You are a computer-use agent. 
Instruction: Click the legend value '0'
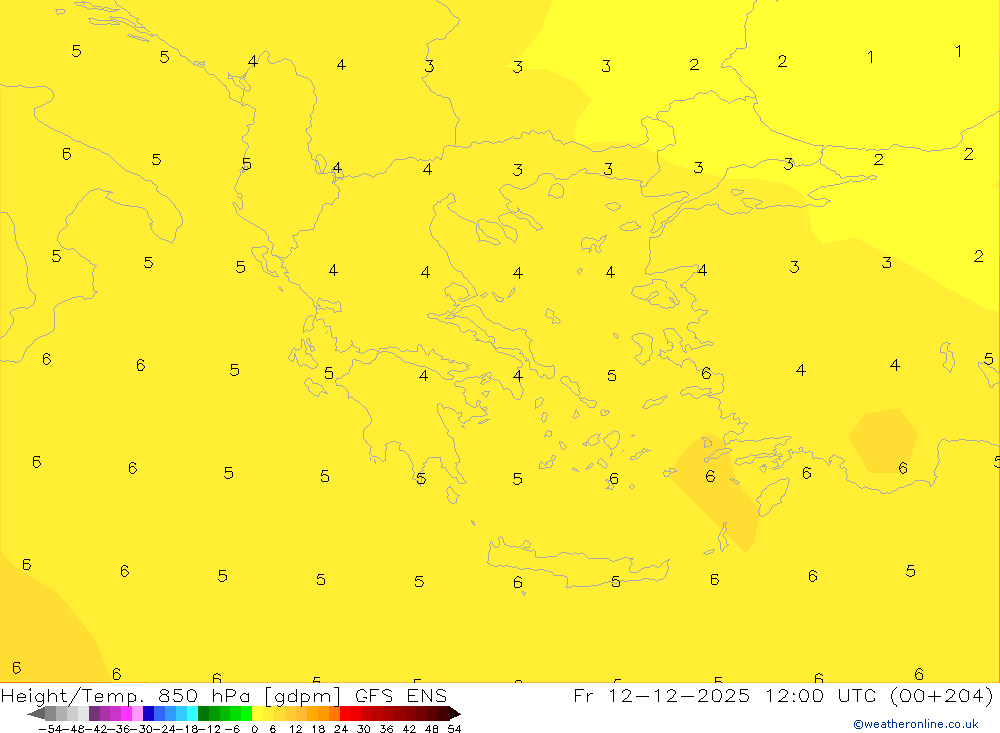[x=254, y=729]
